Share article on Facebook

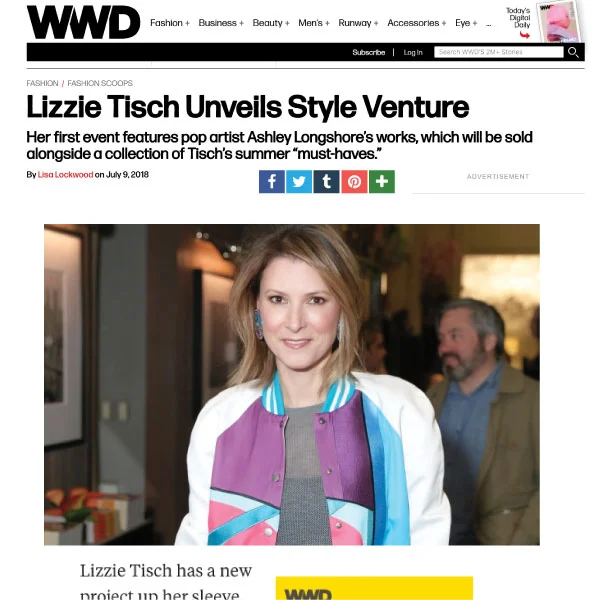tap(272, 181)
